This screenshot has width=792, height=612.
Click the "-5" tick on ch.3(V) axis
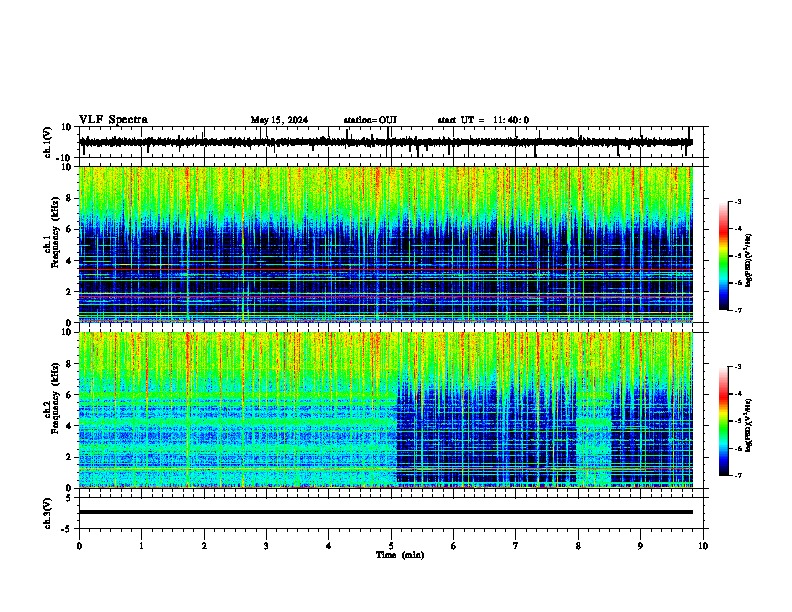pyautogui.click(x=67, y=529)
